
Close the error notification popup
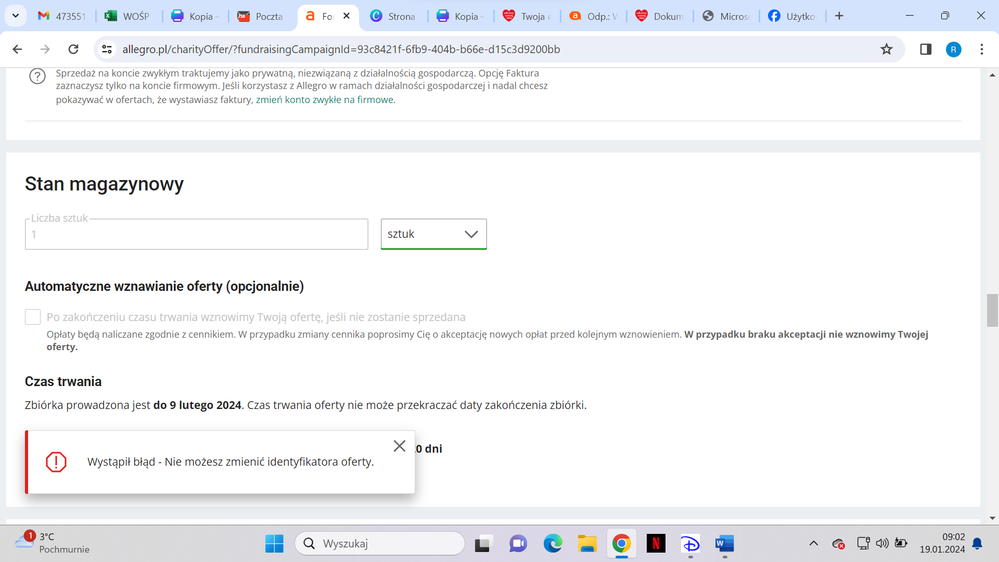[399, 446]
